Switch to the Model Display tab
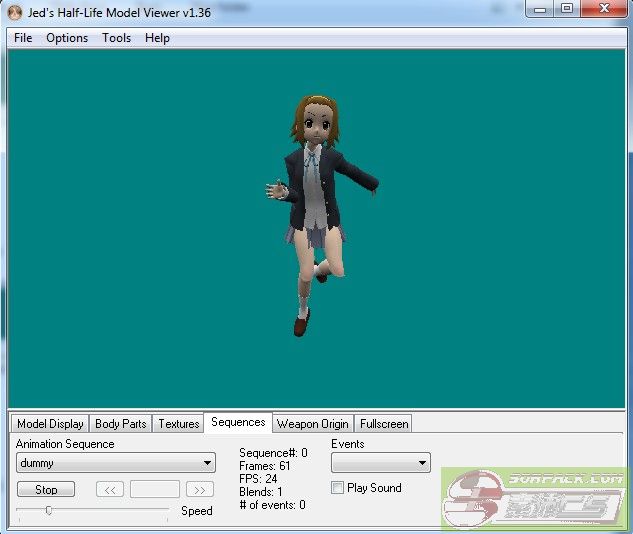This screenshot has height=534, width=633. (x=50, y=424)
